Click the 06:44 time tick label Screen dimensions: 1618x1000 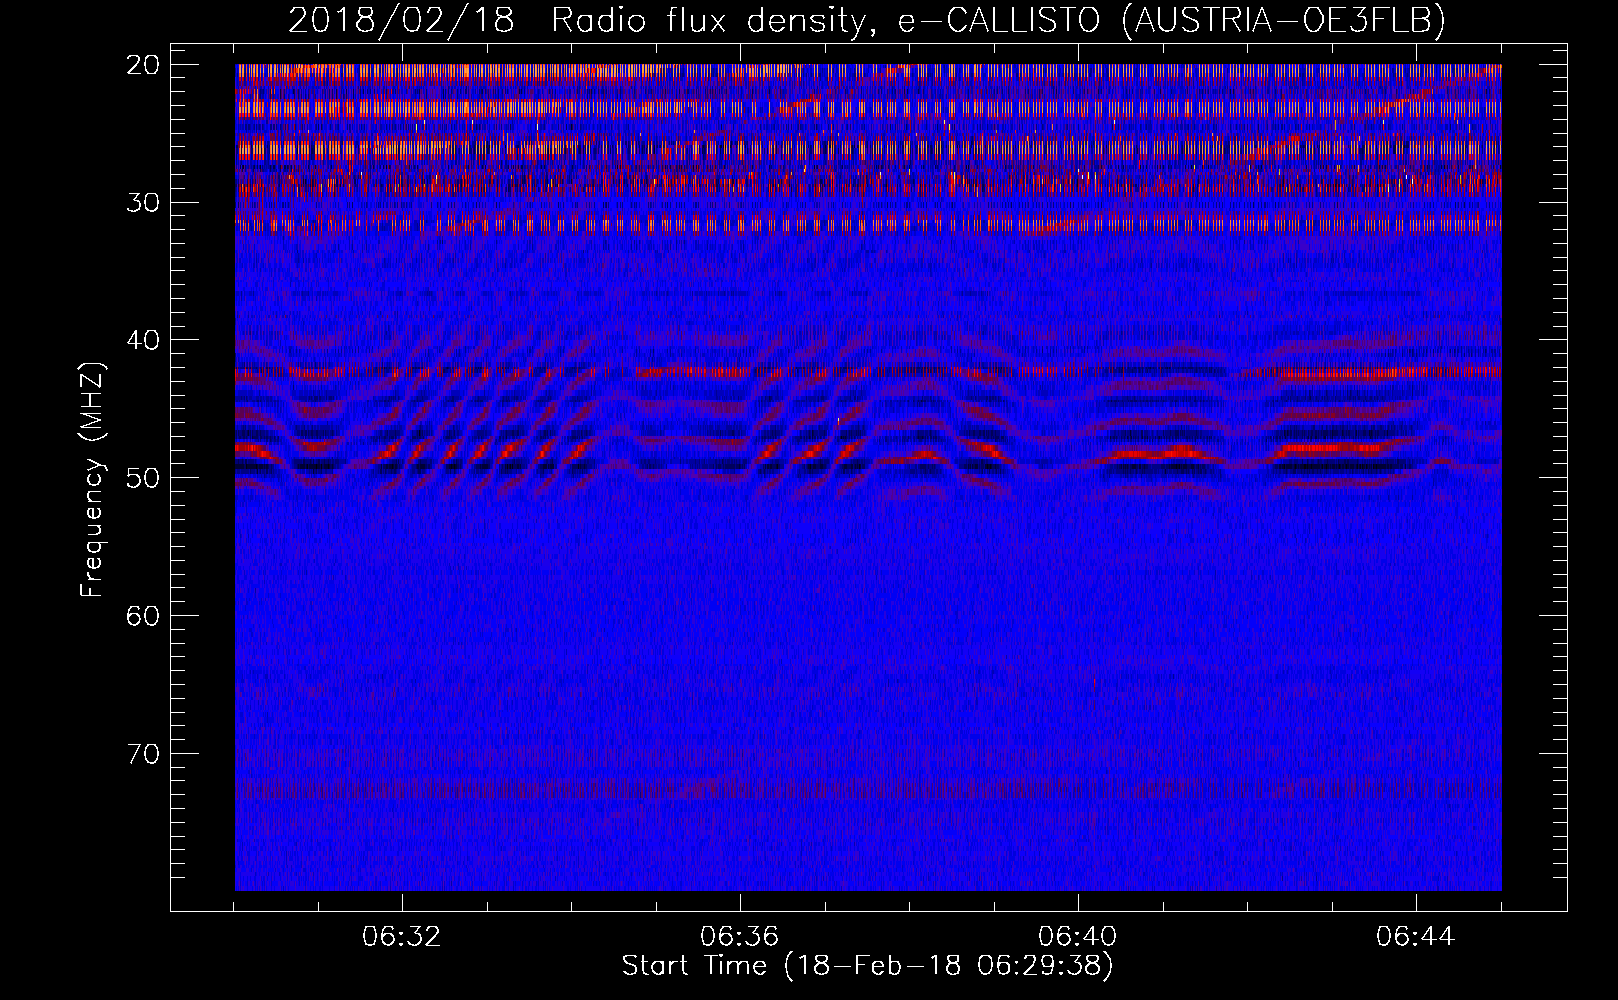[x=1416, y=937]
